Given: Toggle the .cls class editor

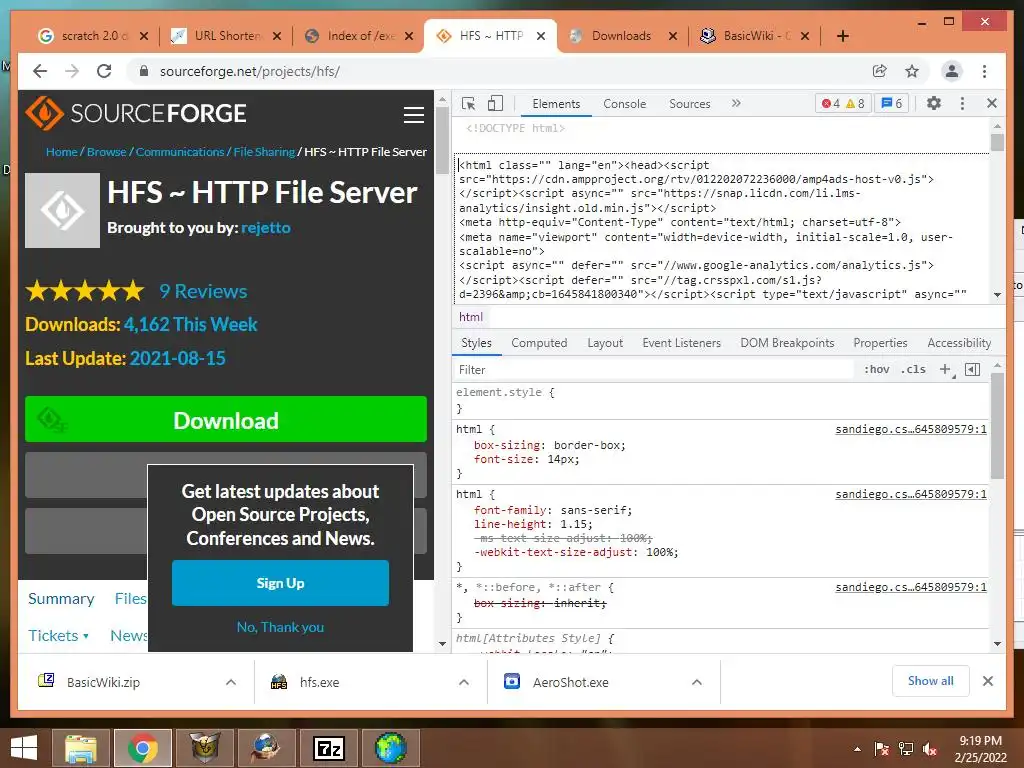Looking at the screenshot, I should (x=913, y=370).
